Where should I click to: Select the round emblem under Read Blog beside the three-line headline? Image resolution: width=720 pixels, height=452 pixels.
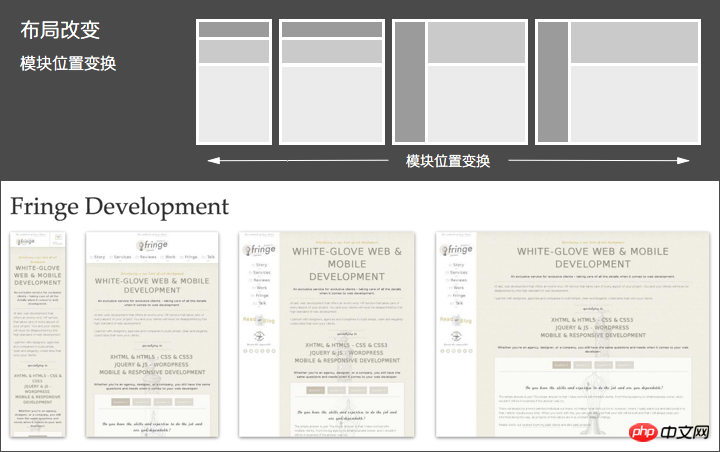click(x=259, y=336)
